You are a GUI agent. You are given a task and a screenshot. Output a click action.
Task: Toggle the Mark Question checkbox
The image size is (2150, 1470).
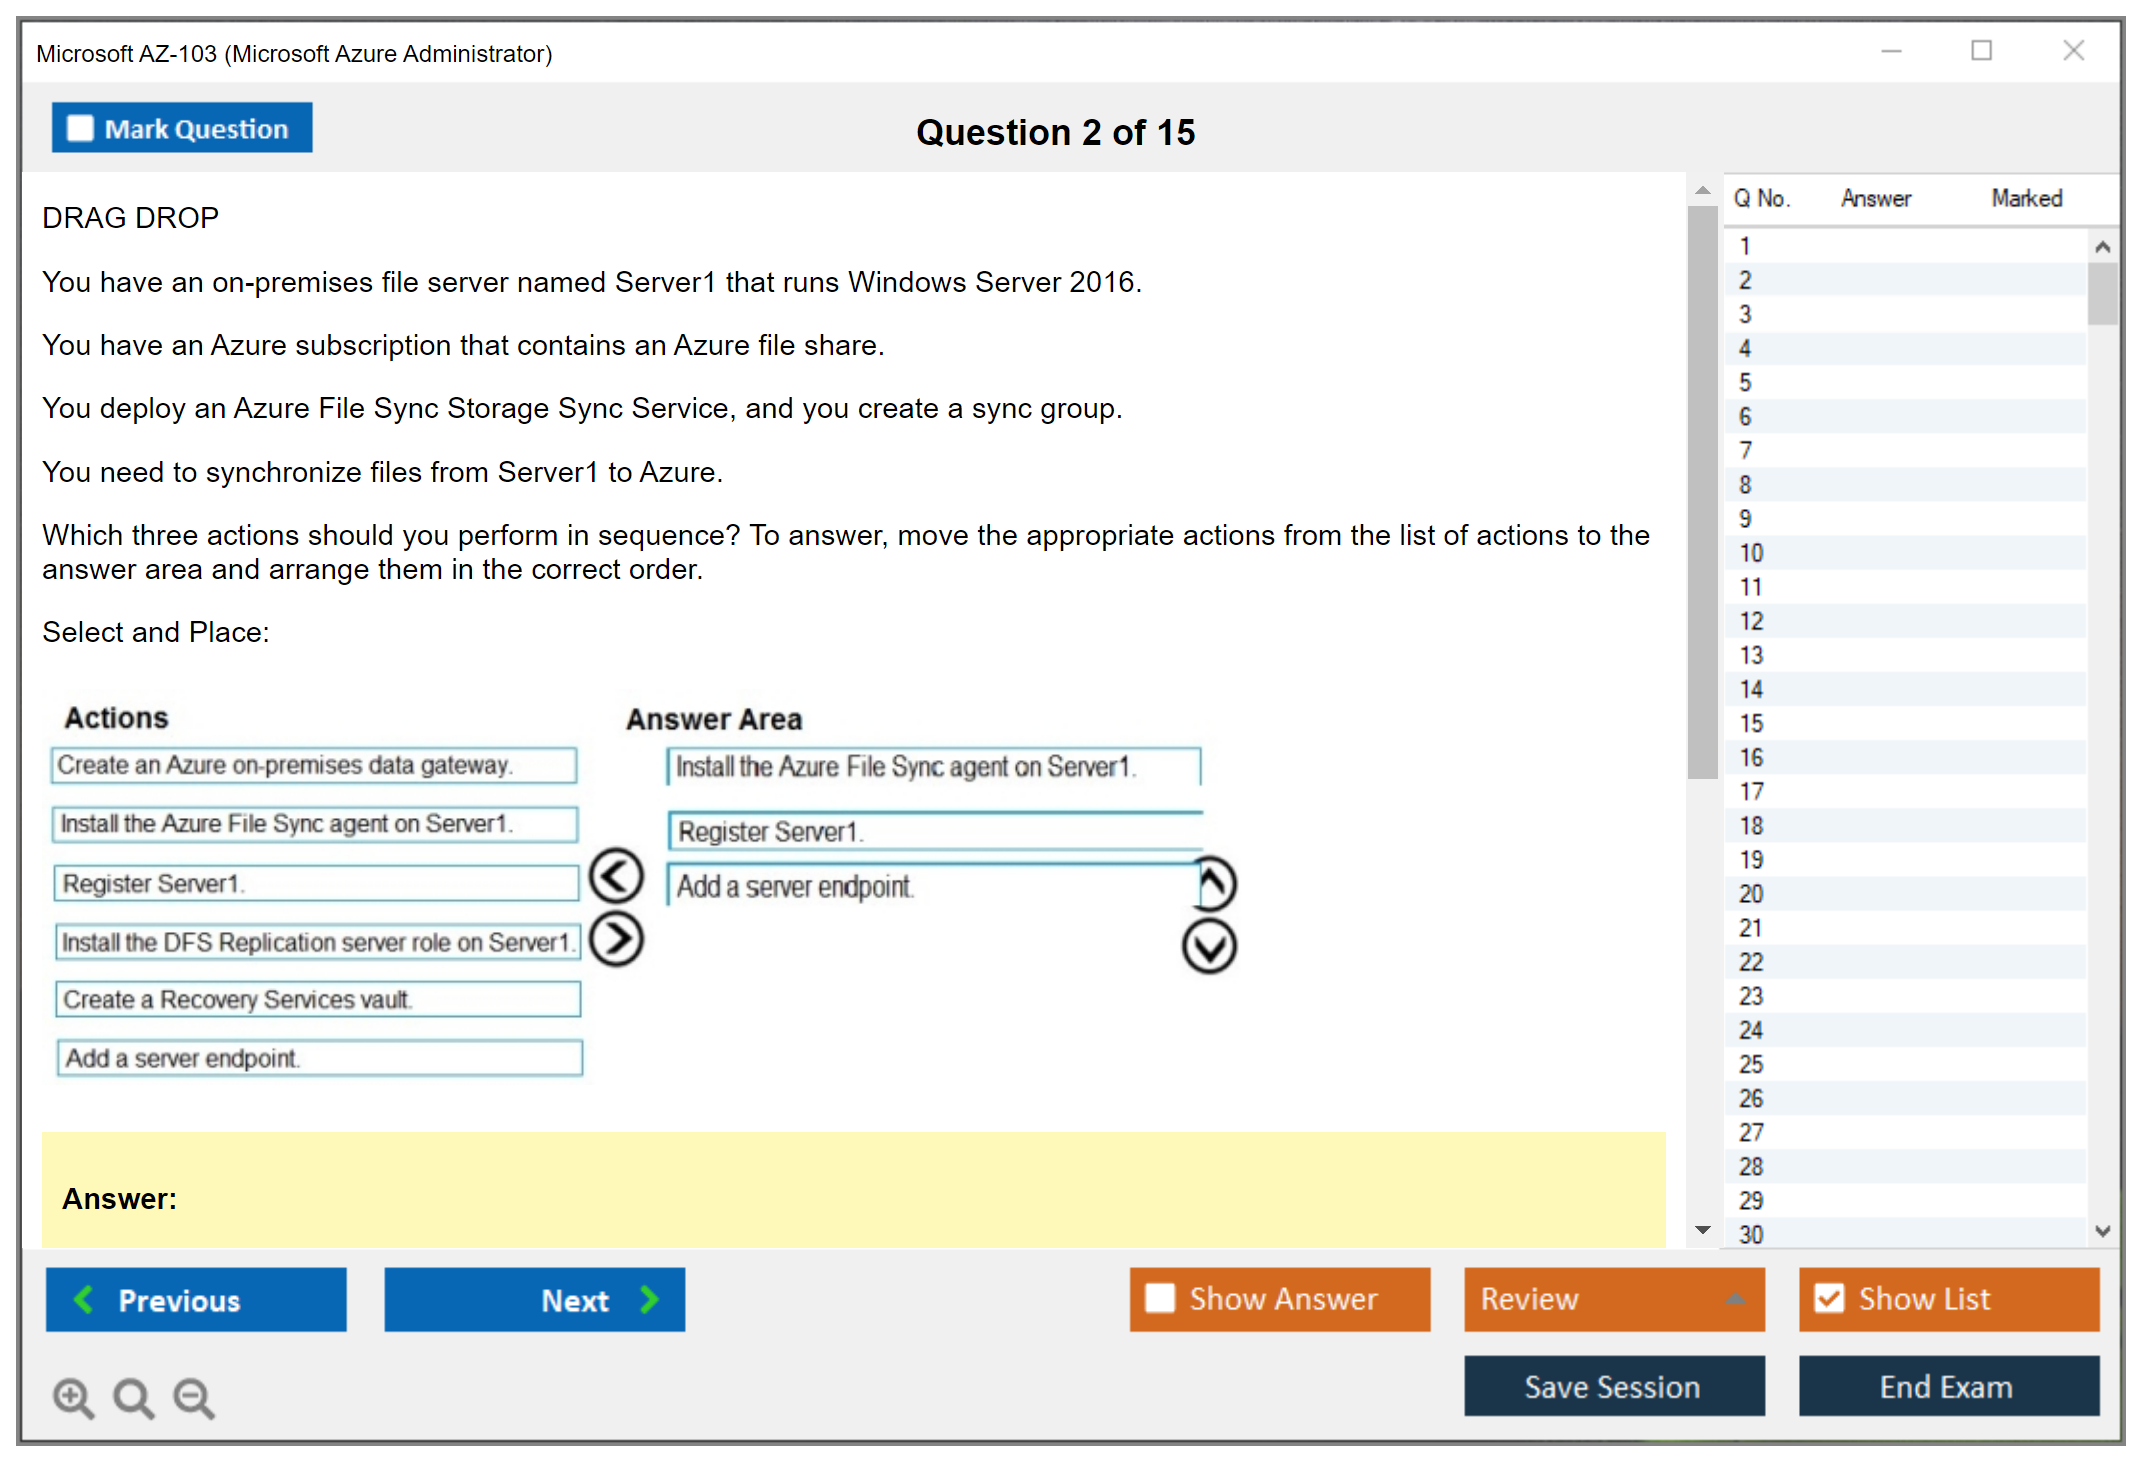click(x=80, y=129)
